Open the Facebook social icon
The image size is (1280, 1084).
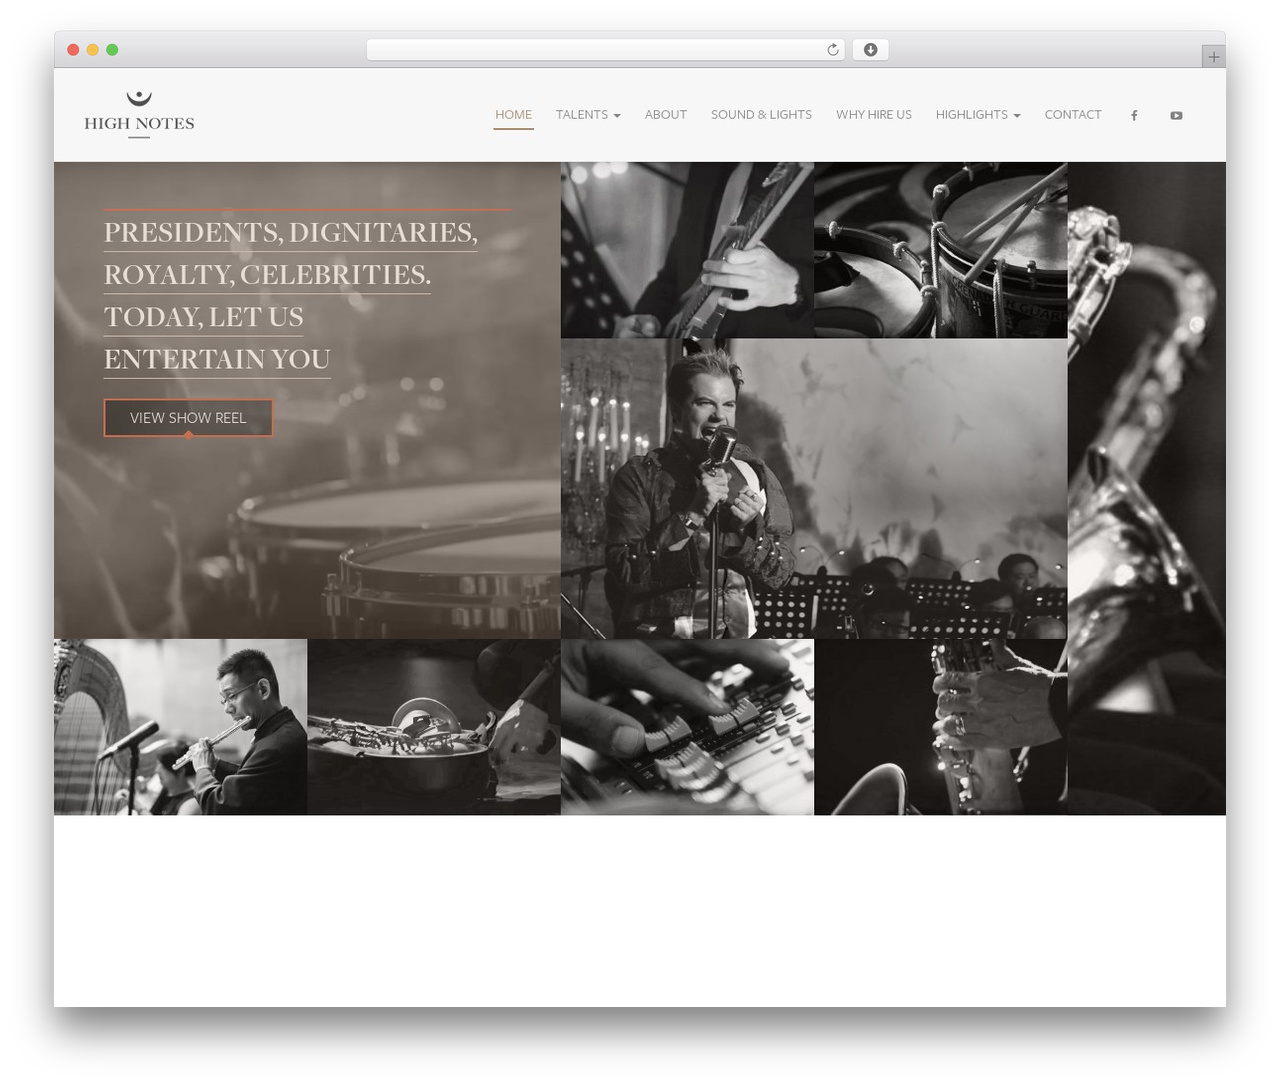1134,115
